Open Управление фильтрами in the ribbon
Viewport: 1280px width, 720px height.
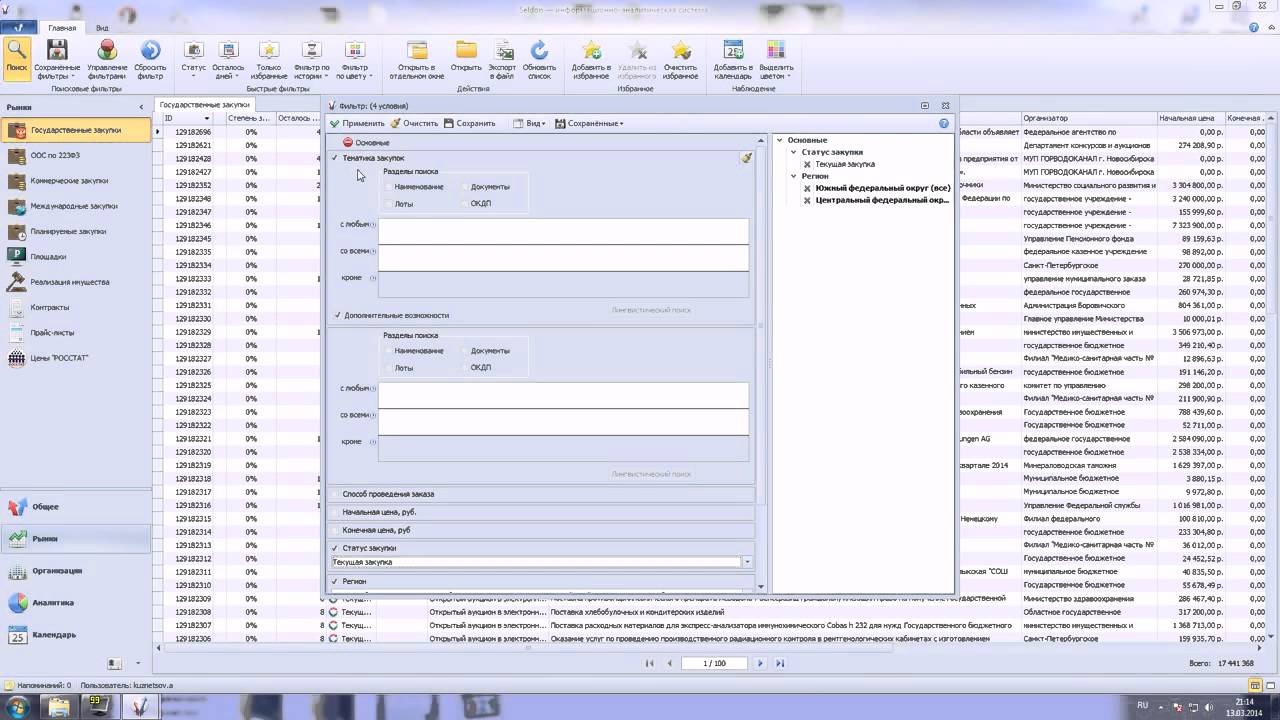pos(107,59)
